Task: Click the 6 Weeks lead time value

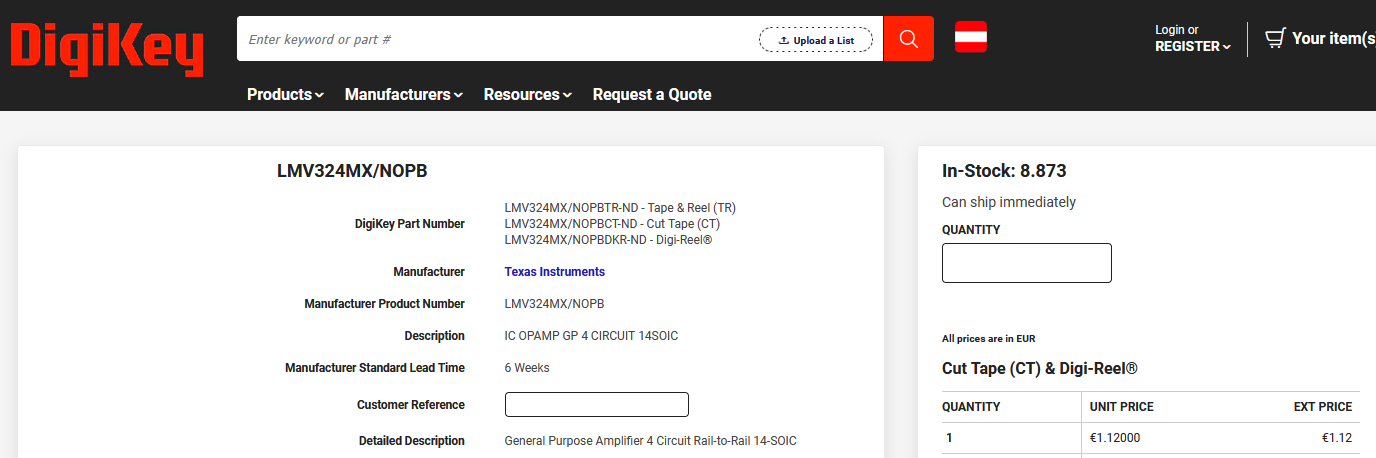Action: coord(527,368)
